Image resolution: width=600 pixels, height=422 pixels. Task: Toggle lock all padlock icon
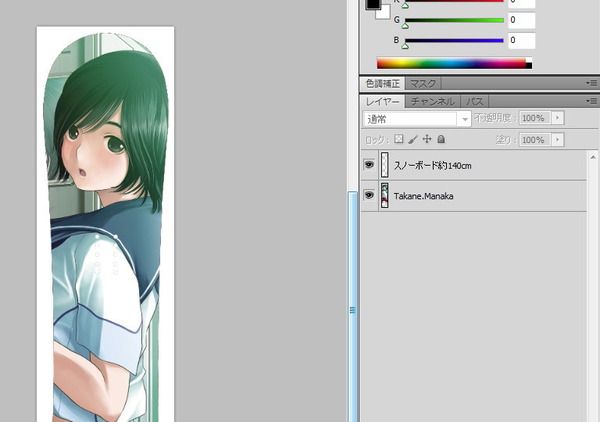441,139
